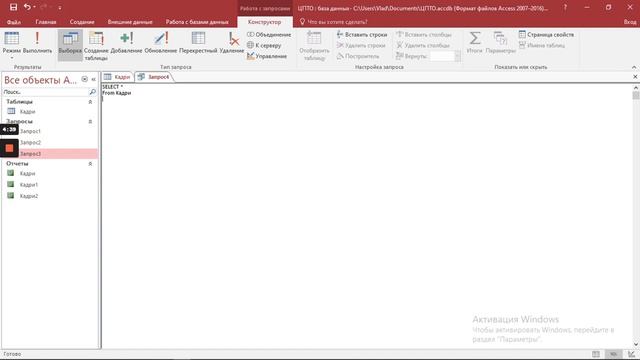This screenshot has width=640, height=360.
Task: Select Управление data-definition query
Action: [267, 56]
